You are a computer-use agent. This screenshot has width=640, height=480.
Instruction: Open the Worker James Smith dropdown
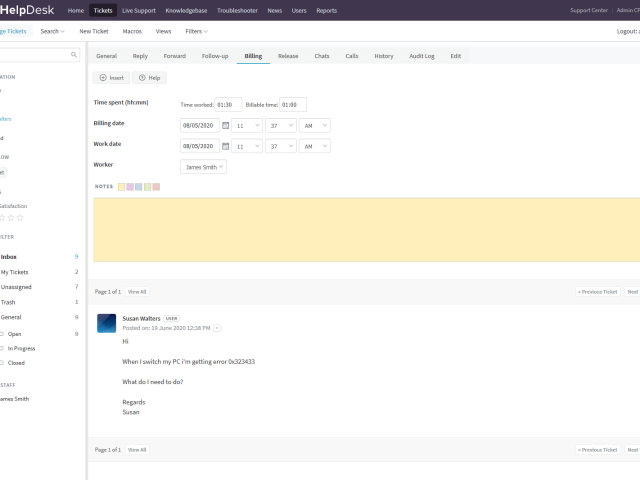(203, 167)
